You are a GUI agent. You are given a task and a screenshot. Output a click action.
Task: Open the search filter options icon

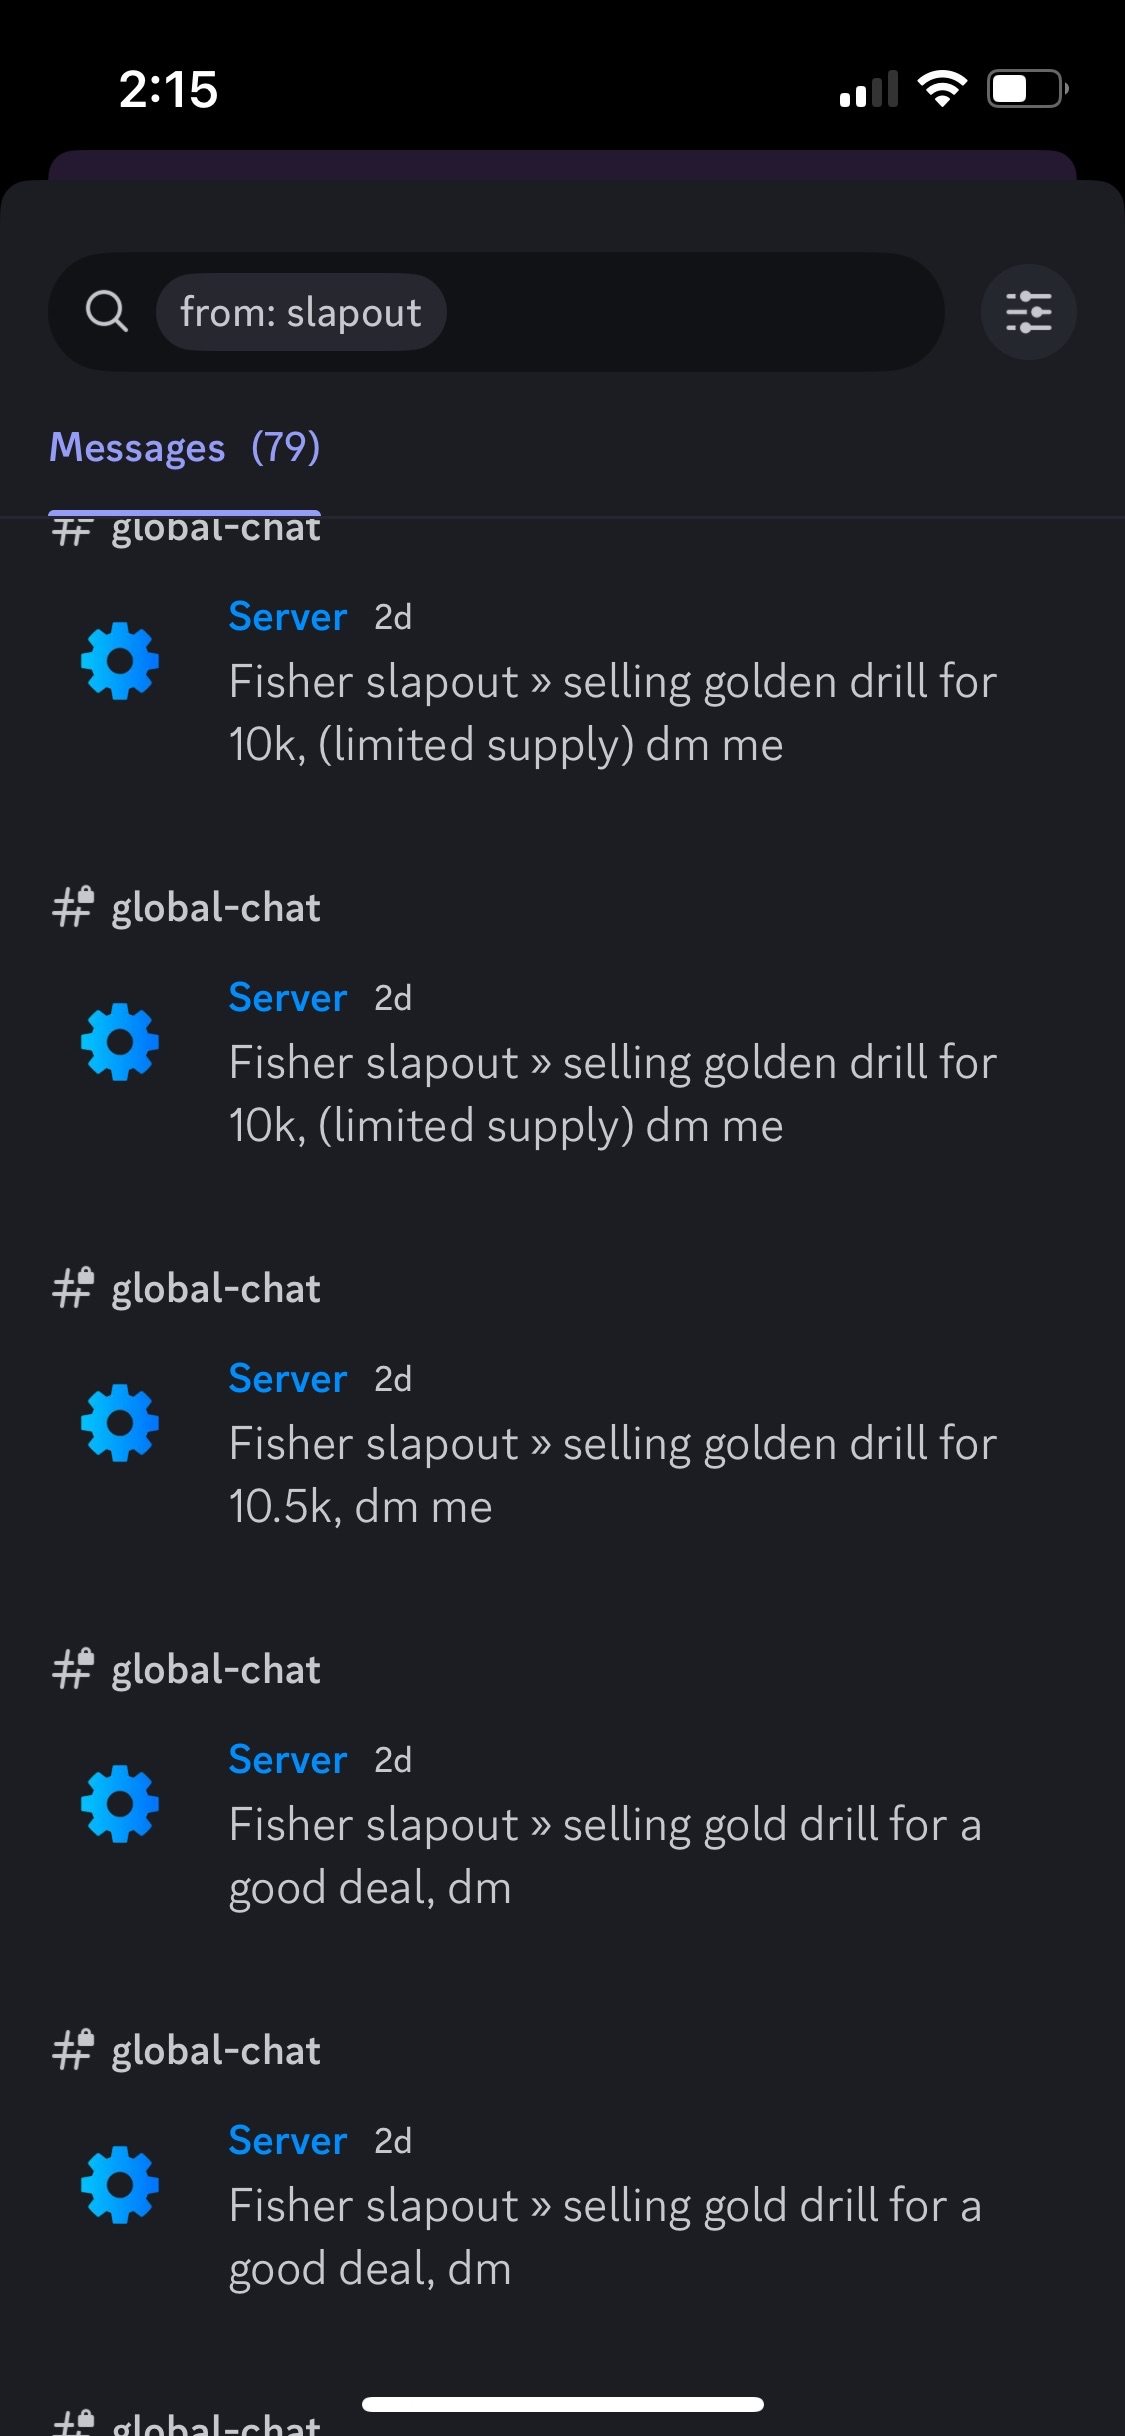click(1028, 312)
